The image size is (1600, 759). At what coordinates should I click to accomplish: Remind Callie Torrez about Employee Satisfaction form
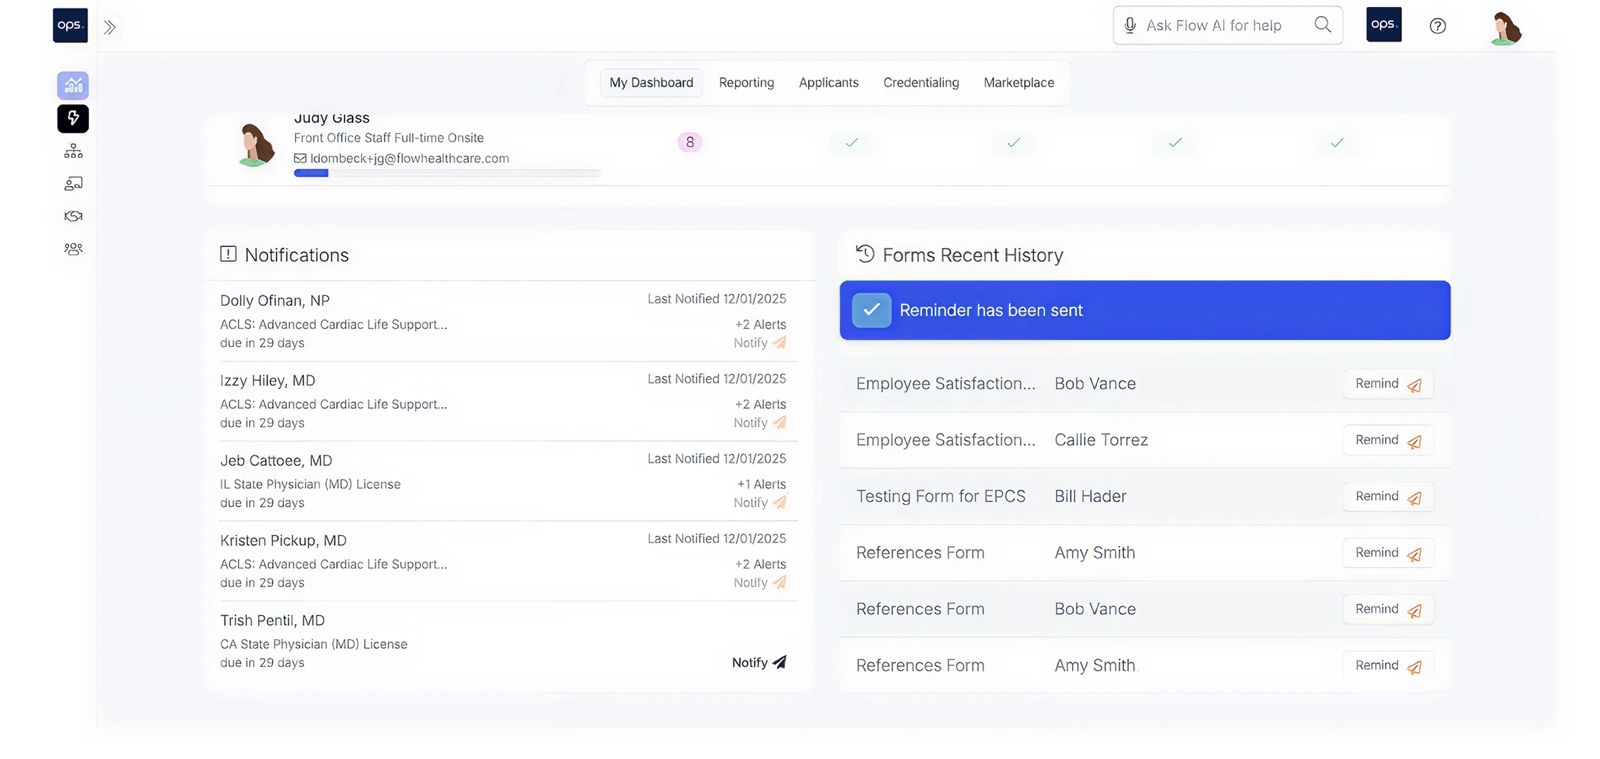pyautogui.click(x=1388, y=440)
